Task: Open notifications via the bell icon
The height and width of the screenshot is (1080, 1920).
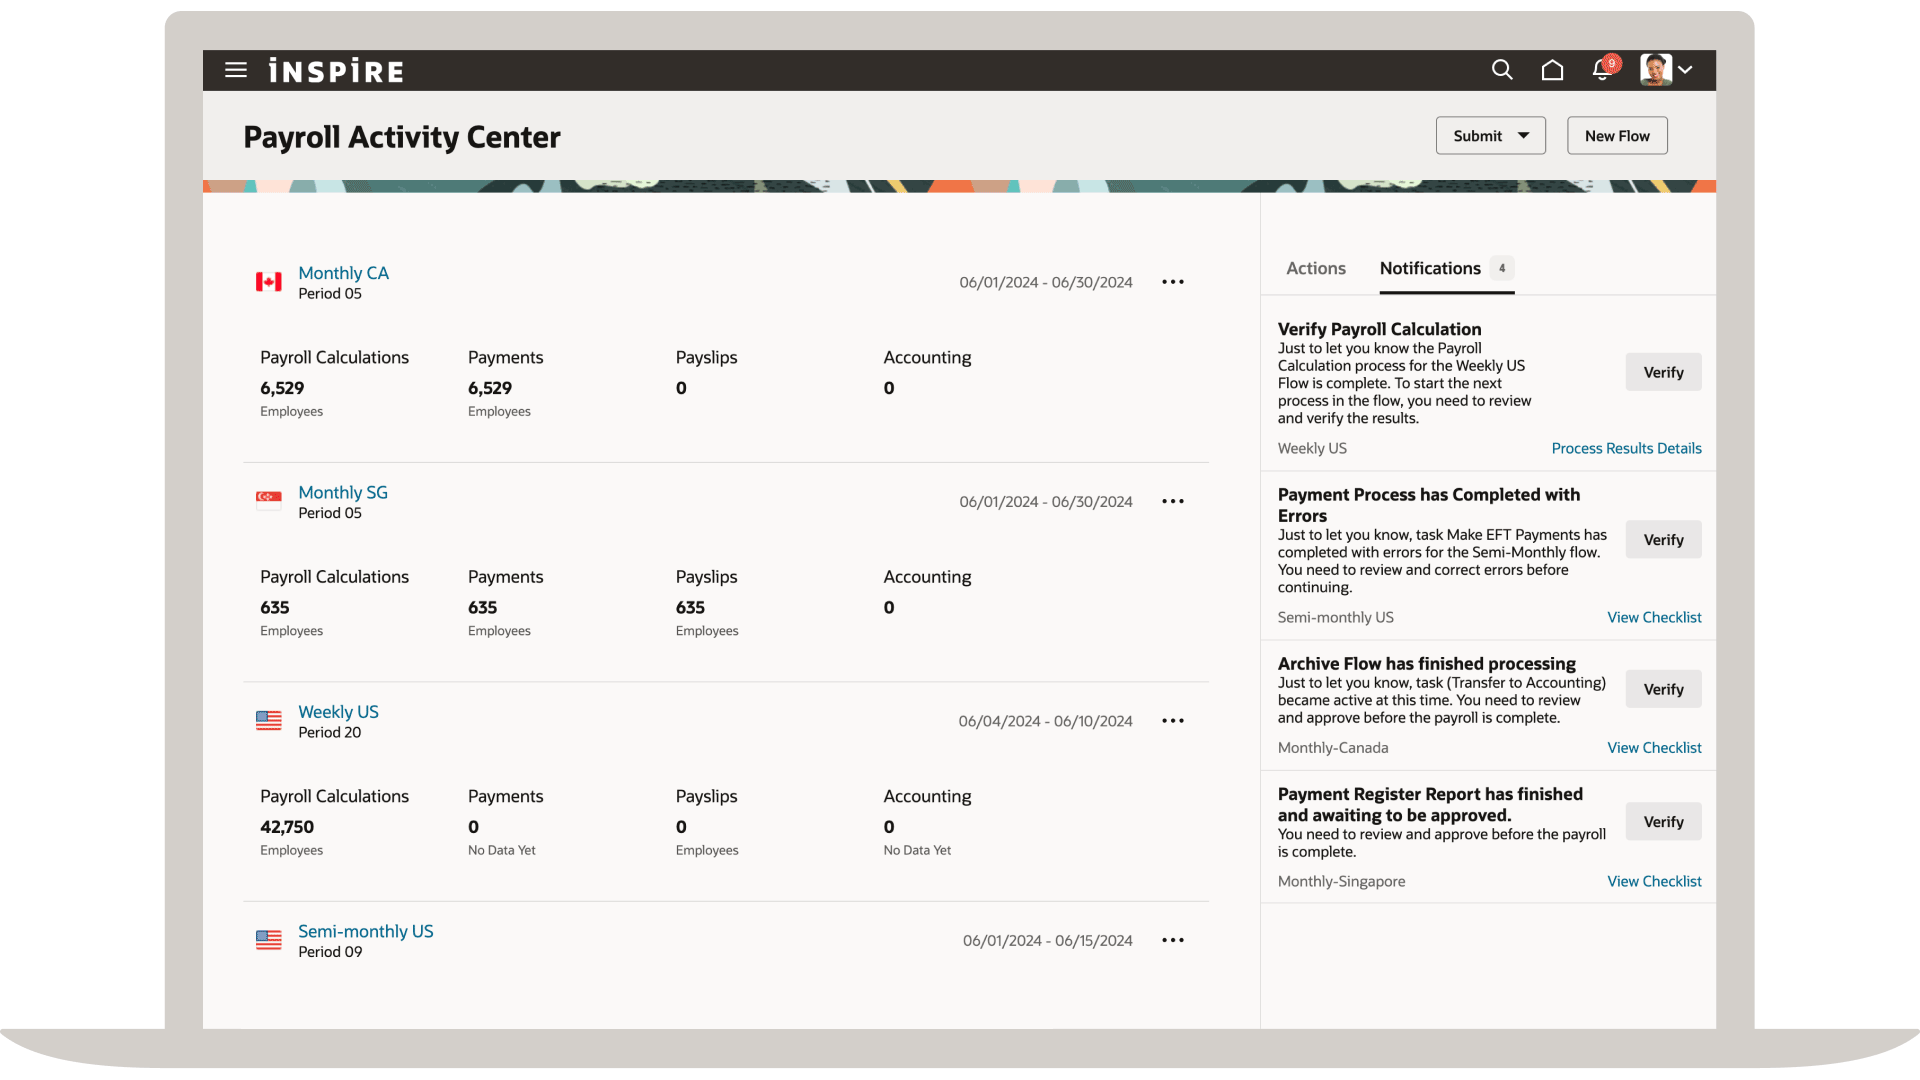Action: 1600,71
